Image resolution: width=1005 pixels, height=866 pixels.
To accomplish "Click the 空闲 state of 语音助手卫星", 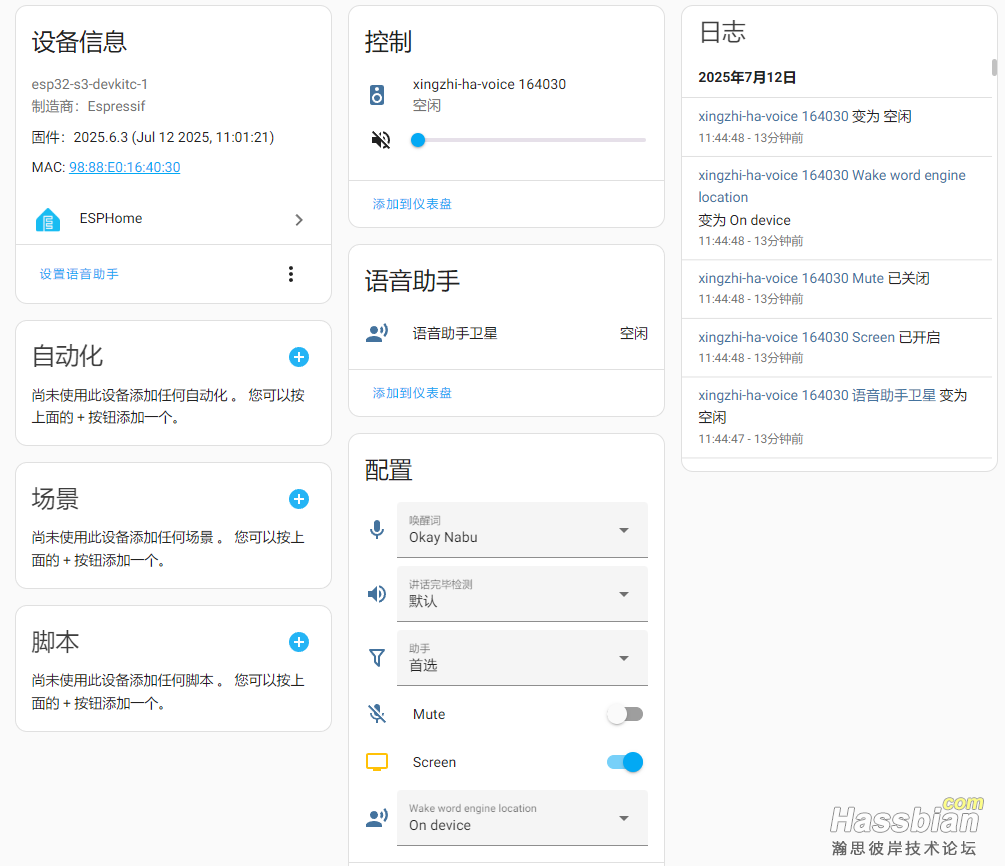I will [x=633, y=333].
